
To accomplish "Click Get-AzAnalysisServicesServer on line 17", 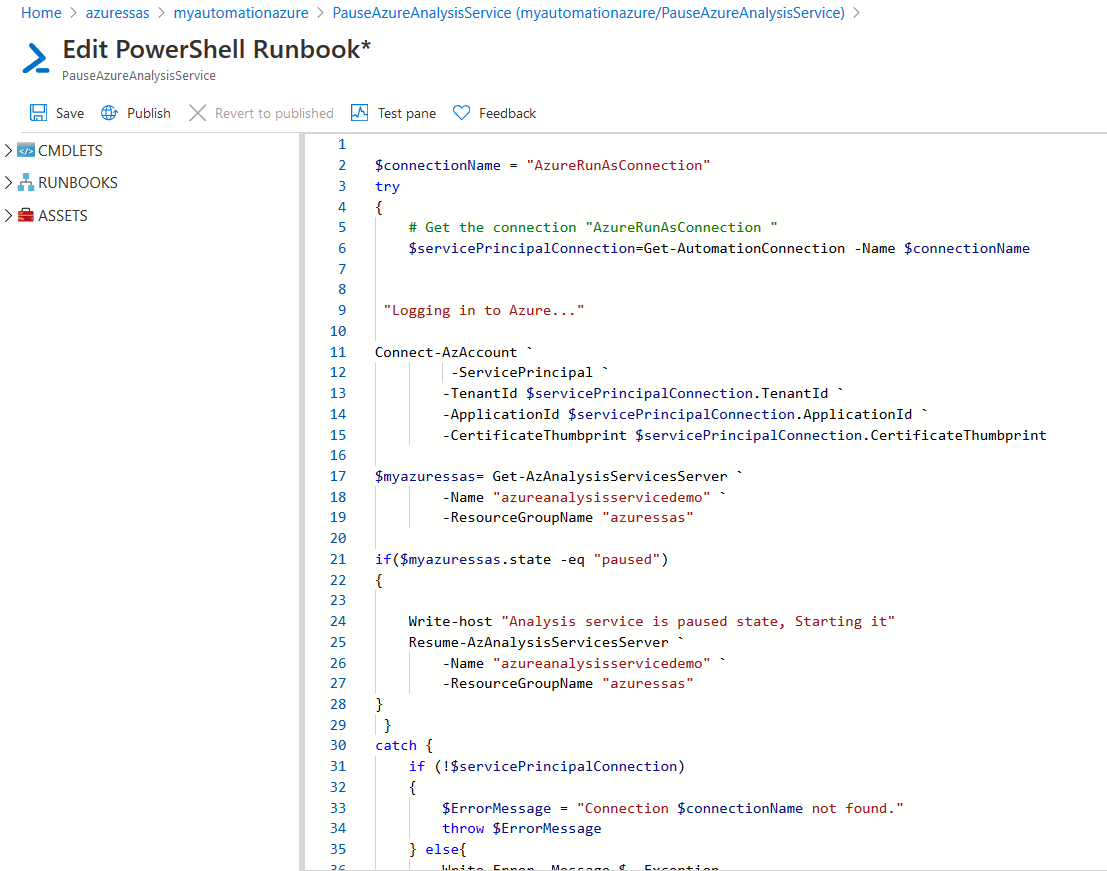I will pyautogui.click(x=609, y=476).
